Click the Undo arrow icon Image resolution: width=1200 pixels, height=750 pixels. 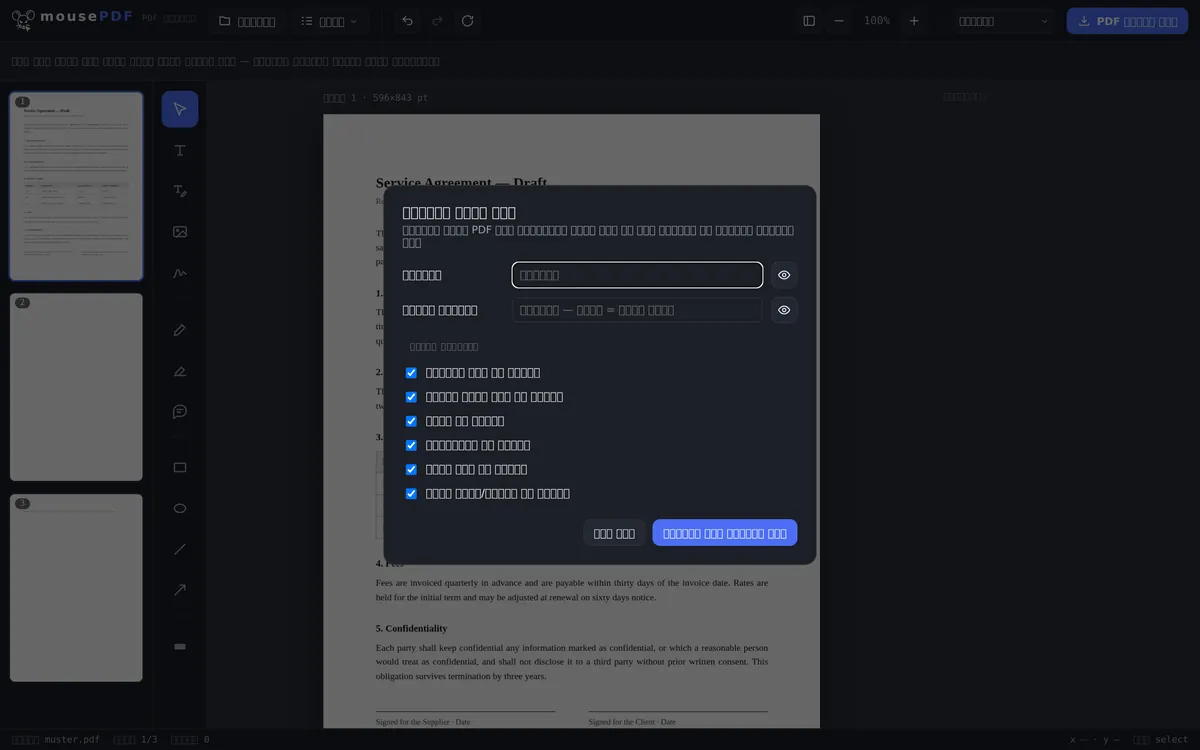[407, 21]
